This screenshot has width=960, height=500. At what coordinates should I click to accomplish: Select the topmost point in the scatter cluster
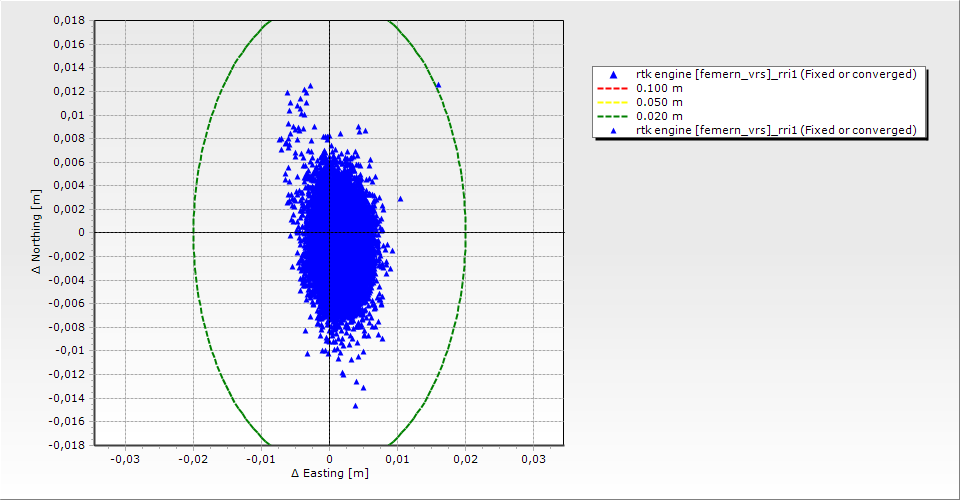click(x=310, y=86)
